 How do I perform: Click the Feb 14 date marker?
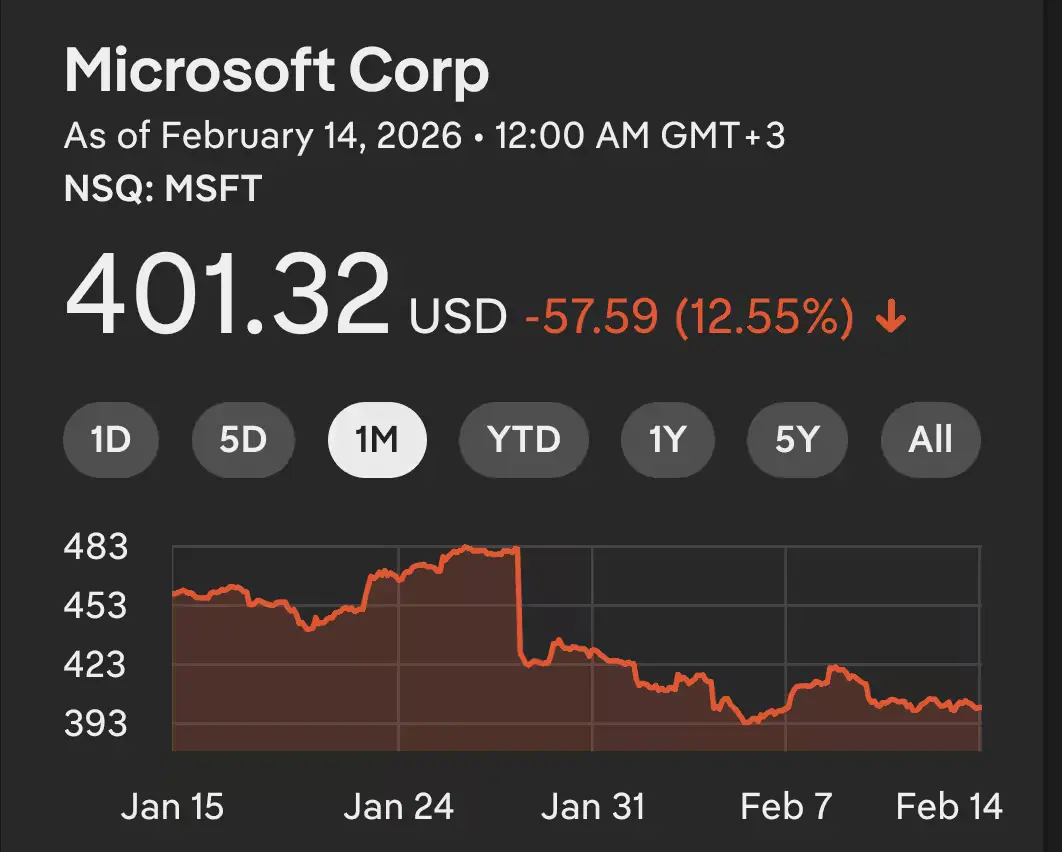pyautogui.click(x=949, y=807)
